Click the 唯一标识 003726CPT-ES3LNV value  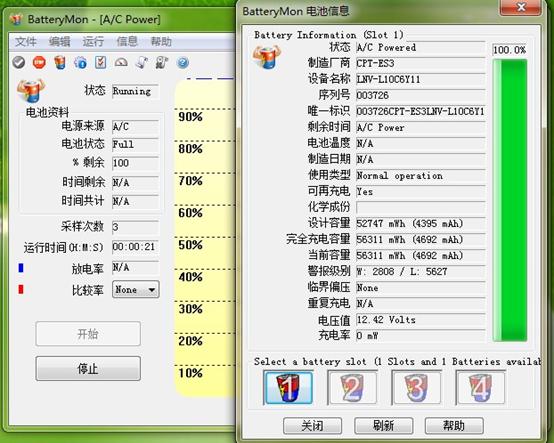pos(420,112)
